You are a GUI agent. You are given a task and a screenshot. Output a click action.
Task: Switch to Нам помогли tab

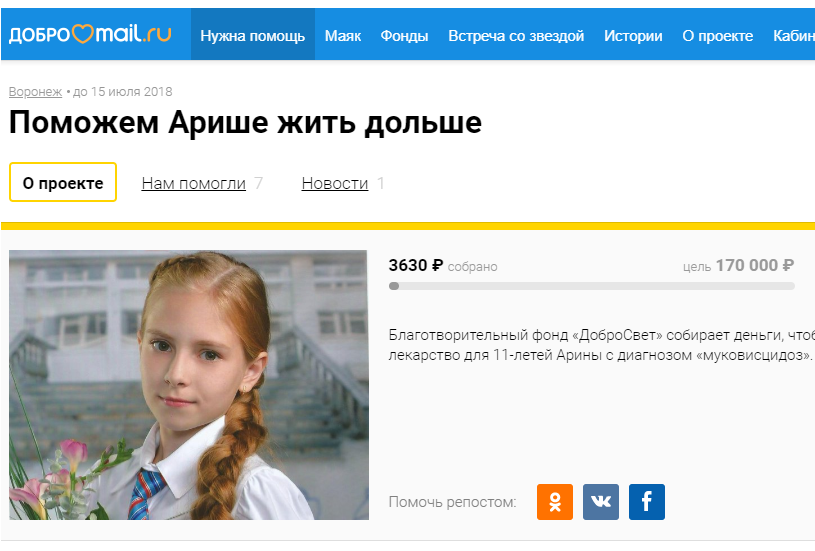pyautogui.click(x=193, y=183)
